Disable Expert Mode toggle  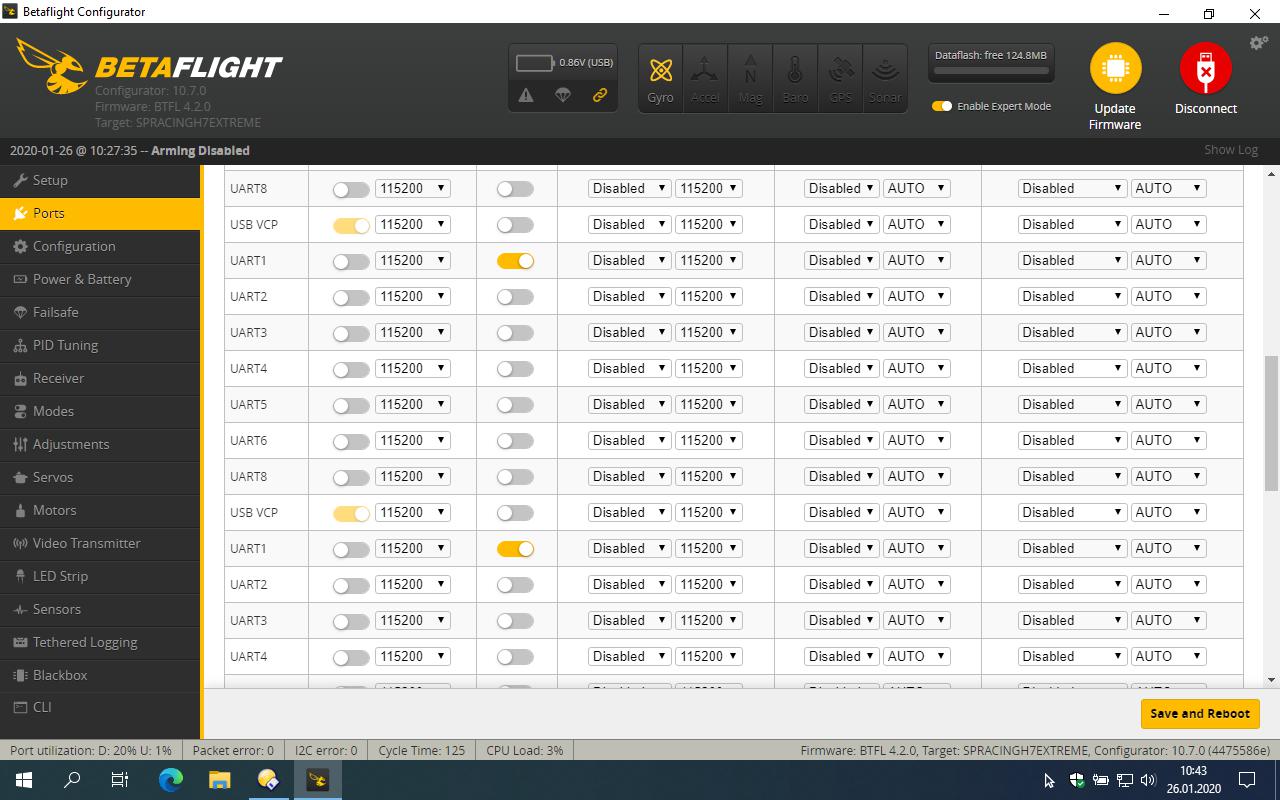941,105
